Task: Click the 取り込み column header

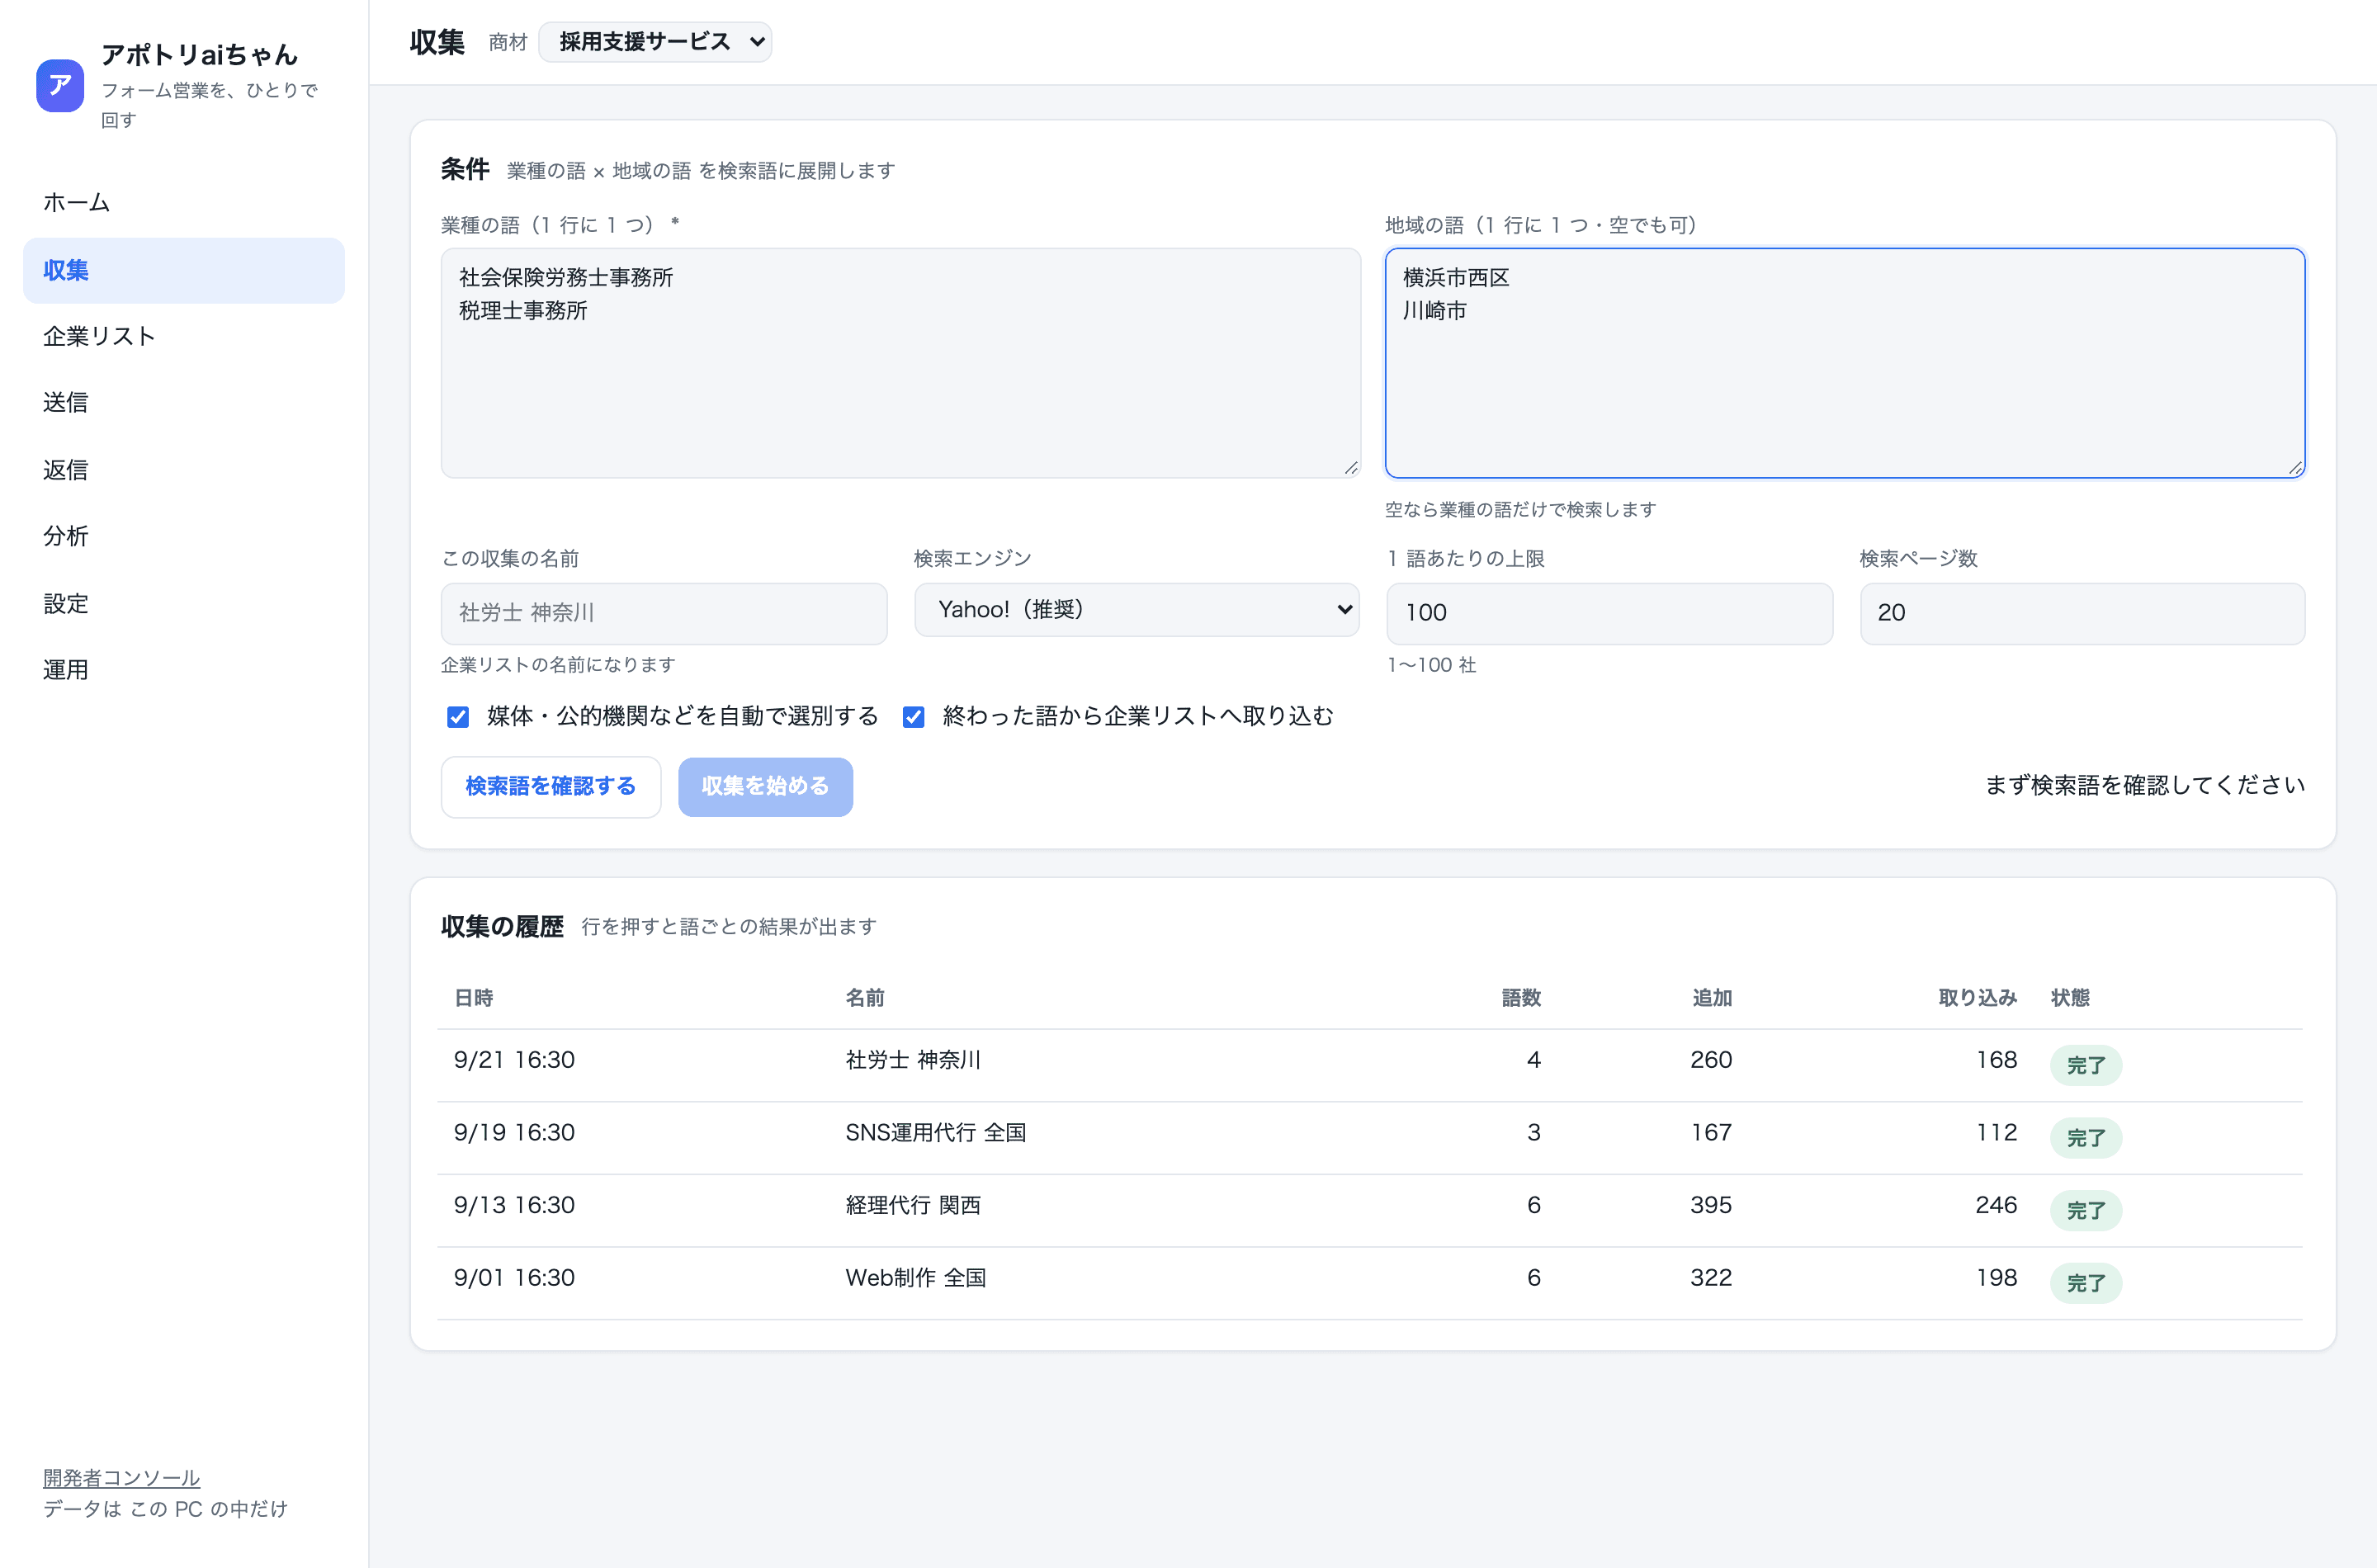Action: pos(1977,998)
